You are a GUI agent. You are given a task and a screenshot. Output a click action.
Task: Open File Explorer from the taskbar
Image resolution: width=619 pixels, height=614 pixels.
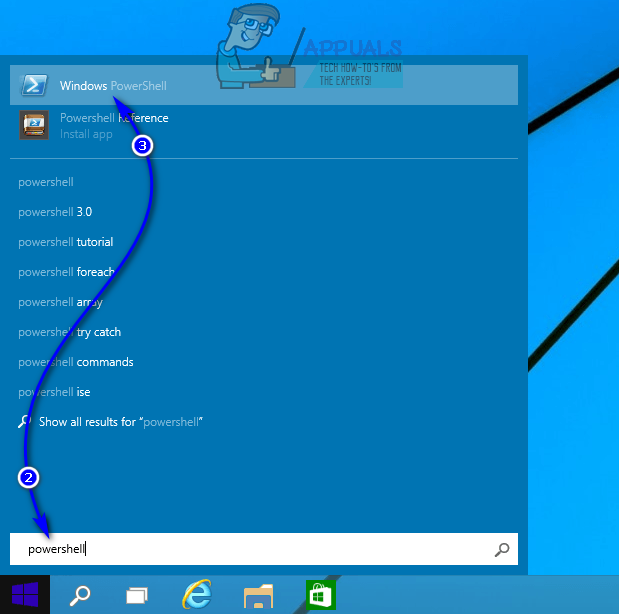click(259, 596)
